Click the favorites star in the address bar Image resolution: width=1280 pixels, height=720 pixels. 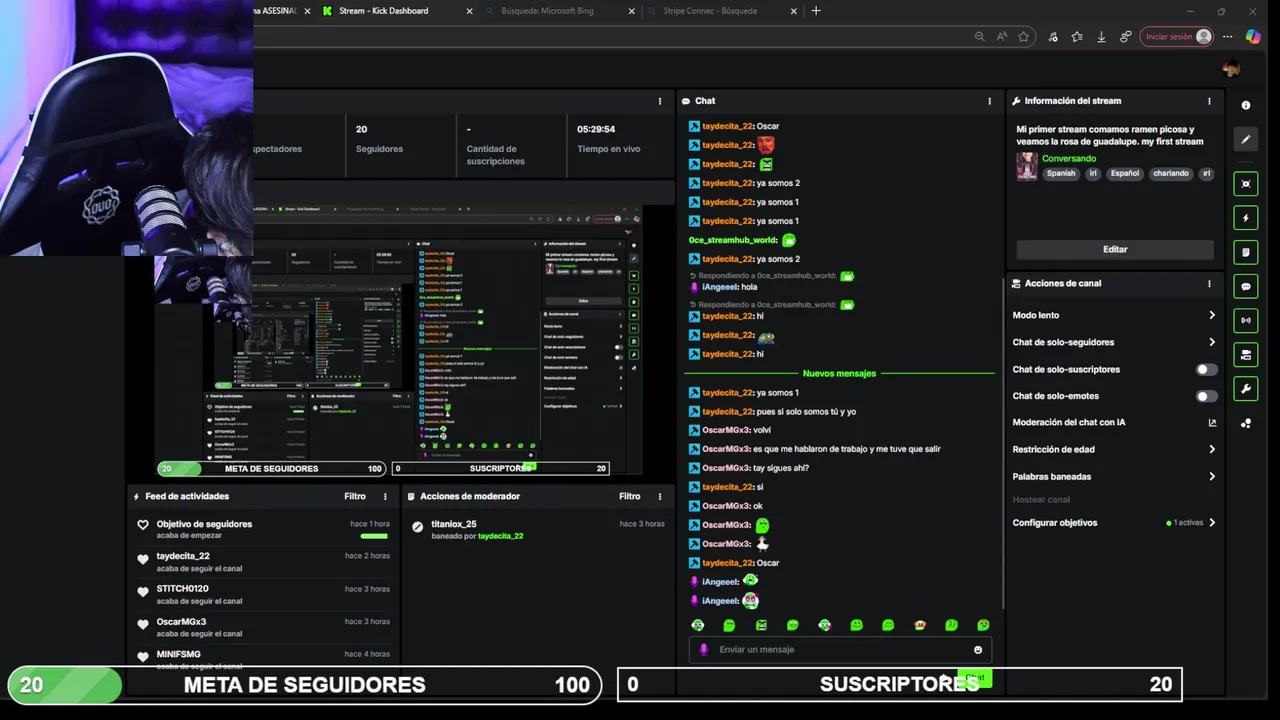point(1024,36)
